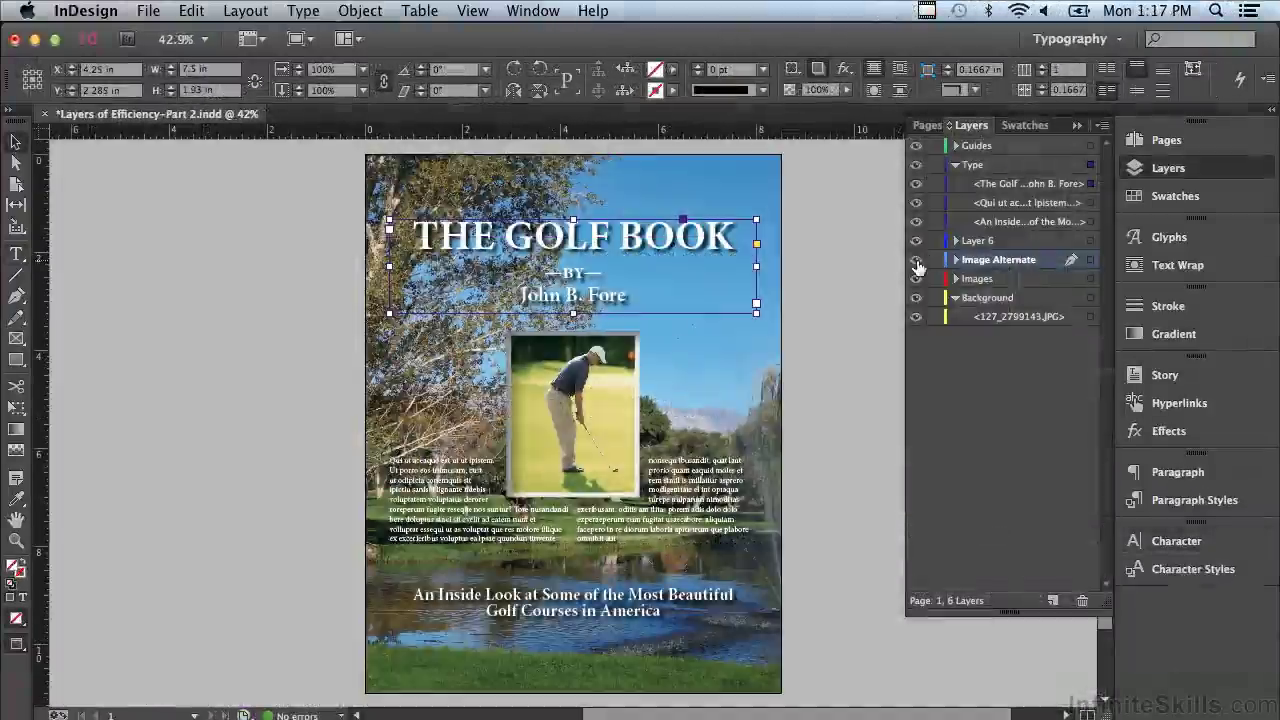This screenshot has width=1280, height=720.
Task: Toggle eye for The Golf...ohn B. Fore item
Action: 916,184
